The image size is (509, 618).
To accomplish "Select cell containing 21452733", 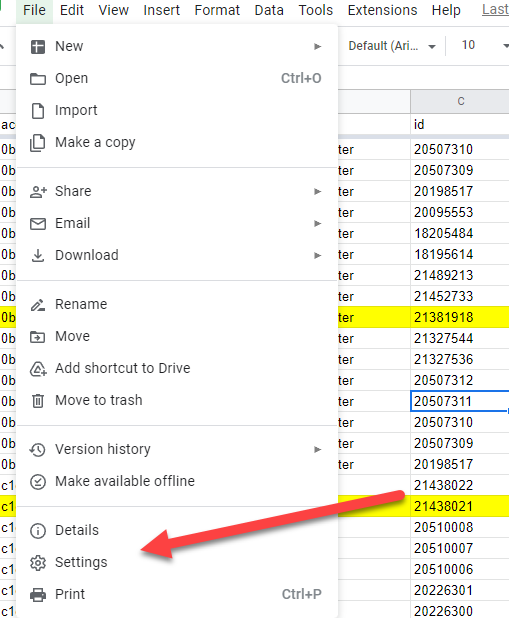I will [x=460, y=296].
